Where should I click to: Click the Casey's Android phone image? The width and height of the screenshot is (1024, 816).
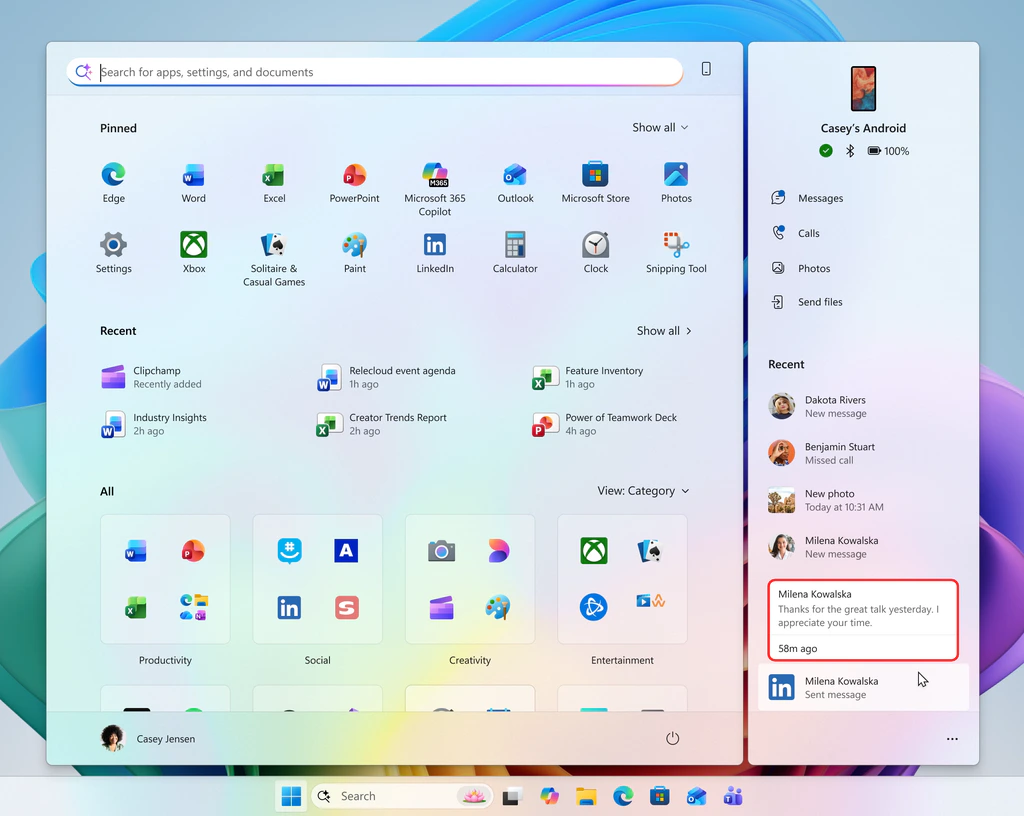[x=863, y=88]
